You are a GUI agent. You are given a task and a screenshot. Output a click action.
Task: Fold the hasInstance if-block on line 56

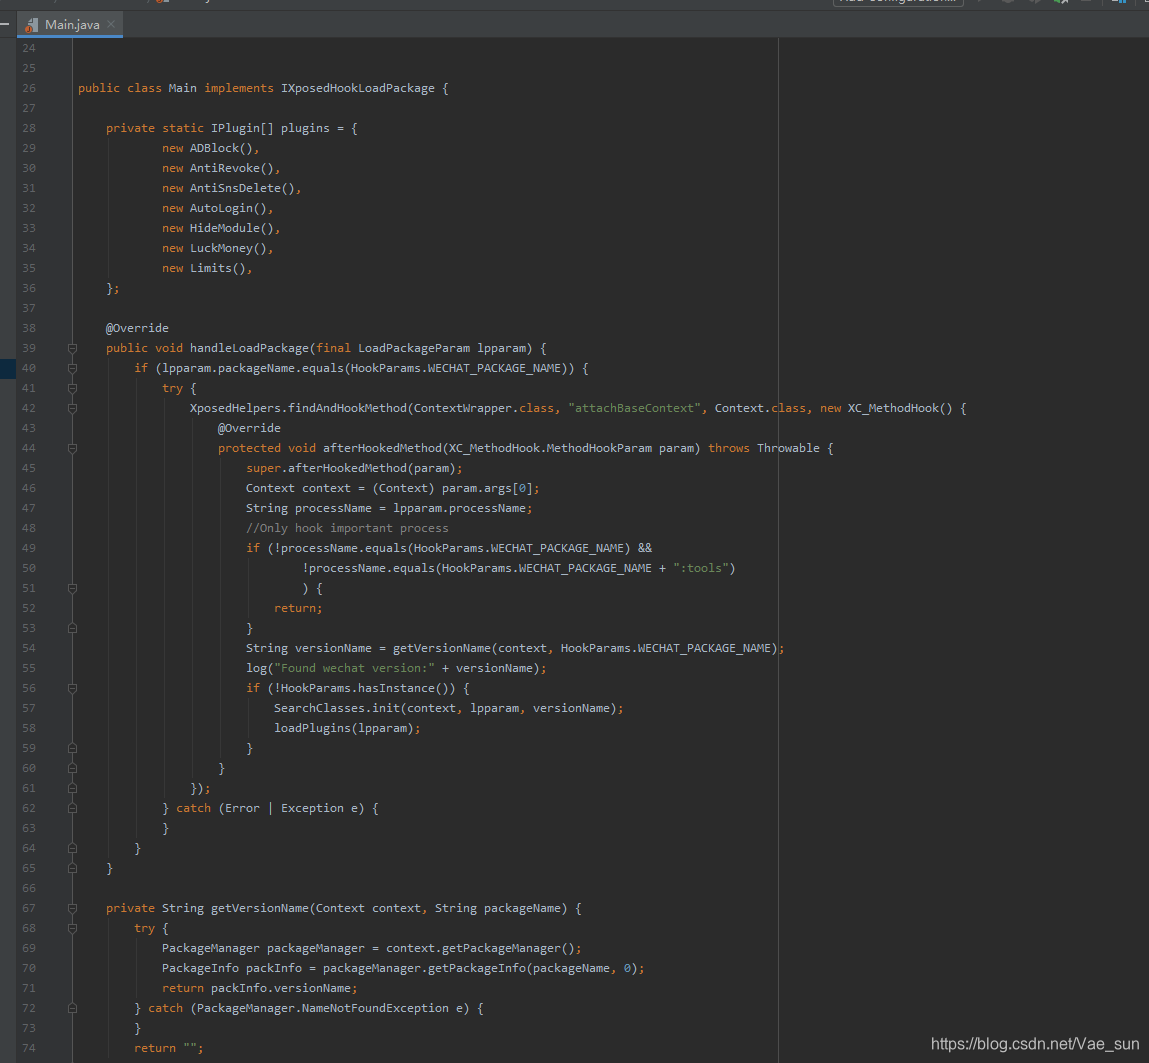pyautogui.click(x=73, y=688)
